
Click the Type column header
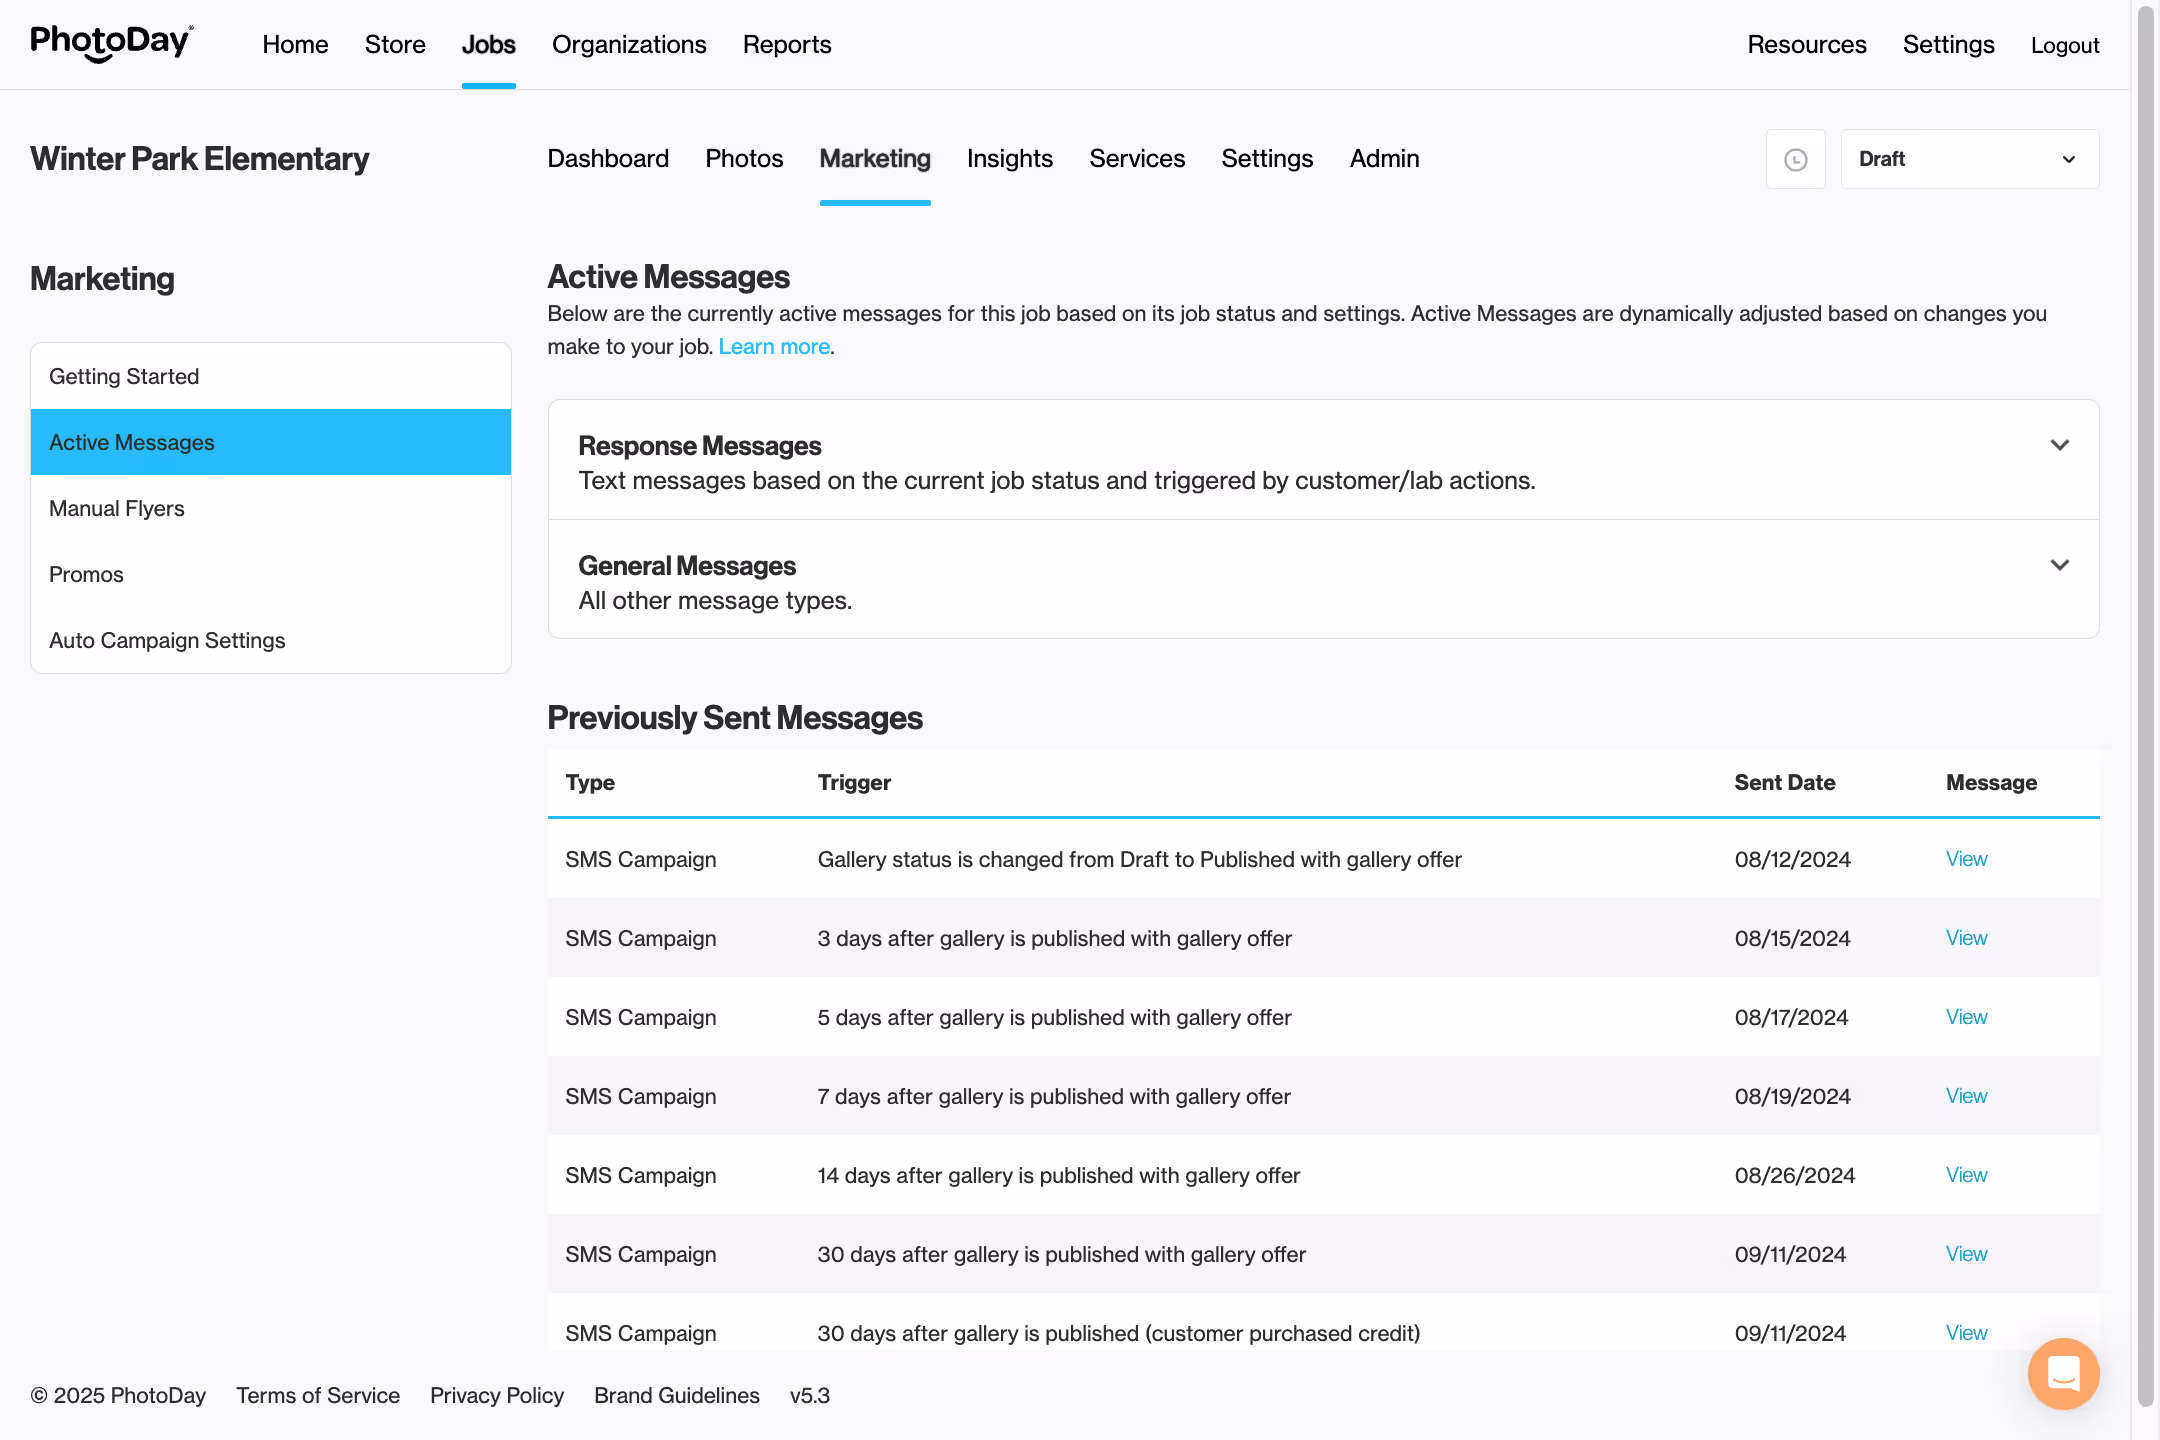[x=590, y=783]
